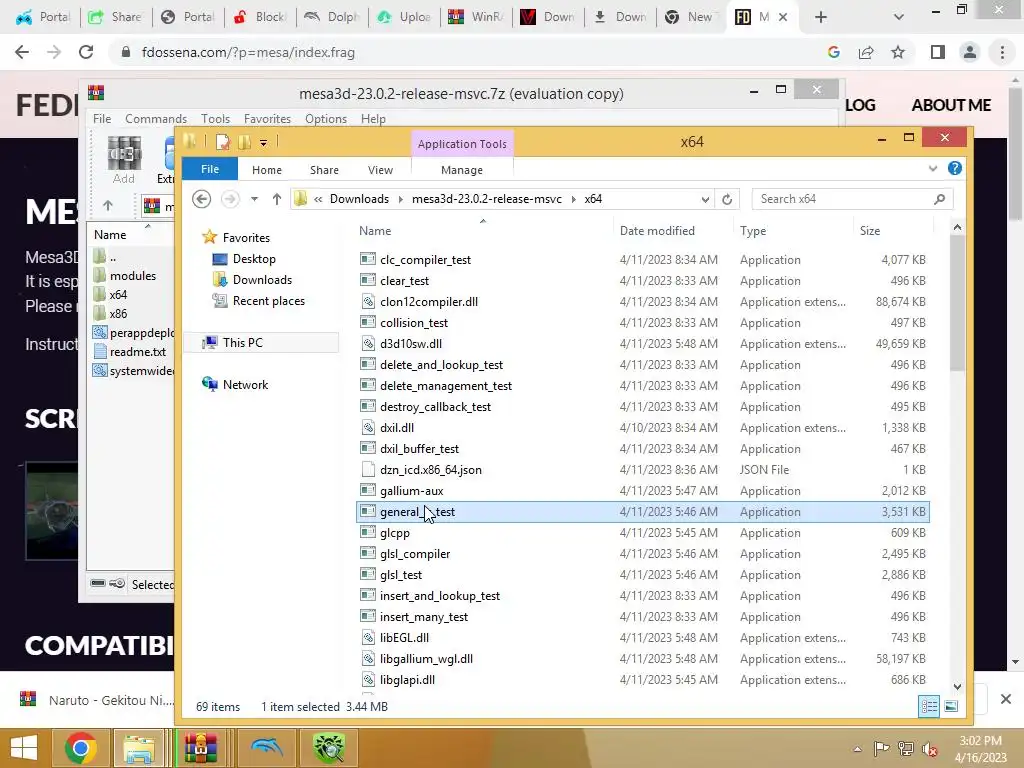Select the x86 folder in WinRAR
This screenshot has width=1024, height=768.
[118, 313]
